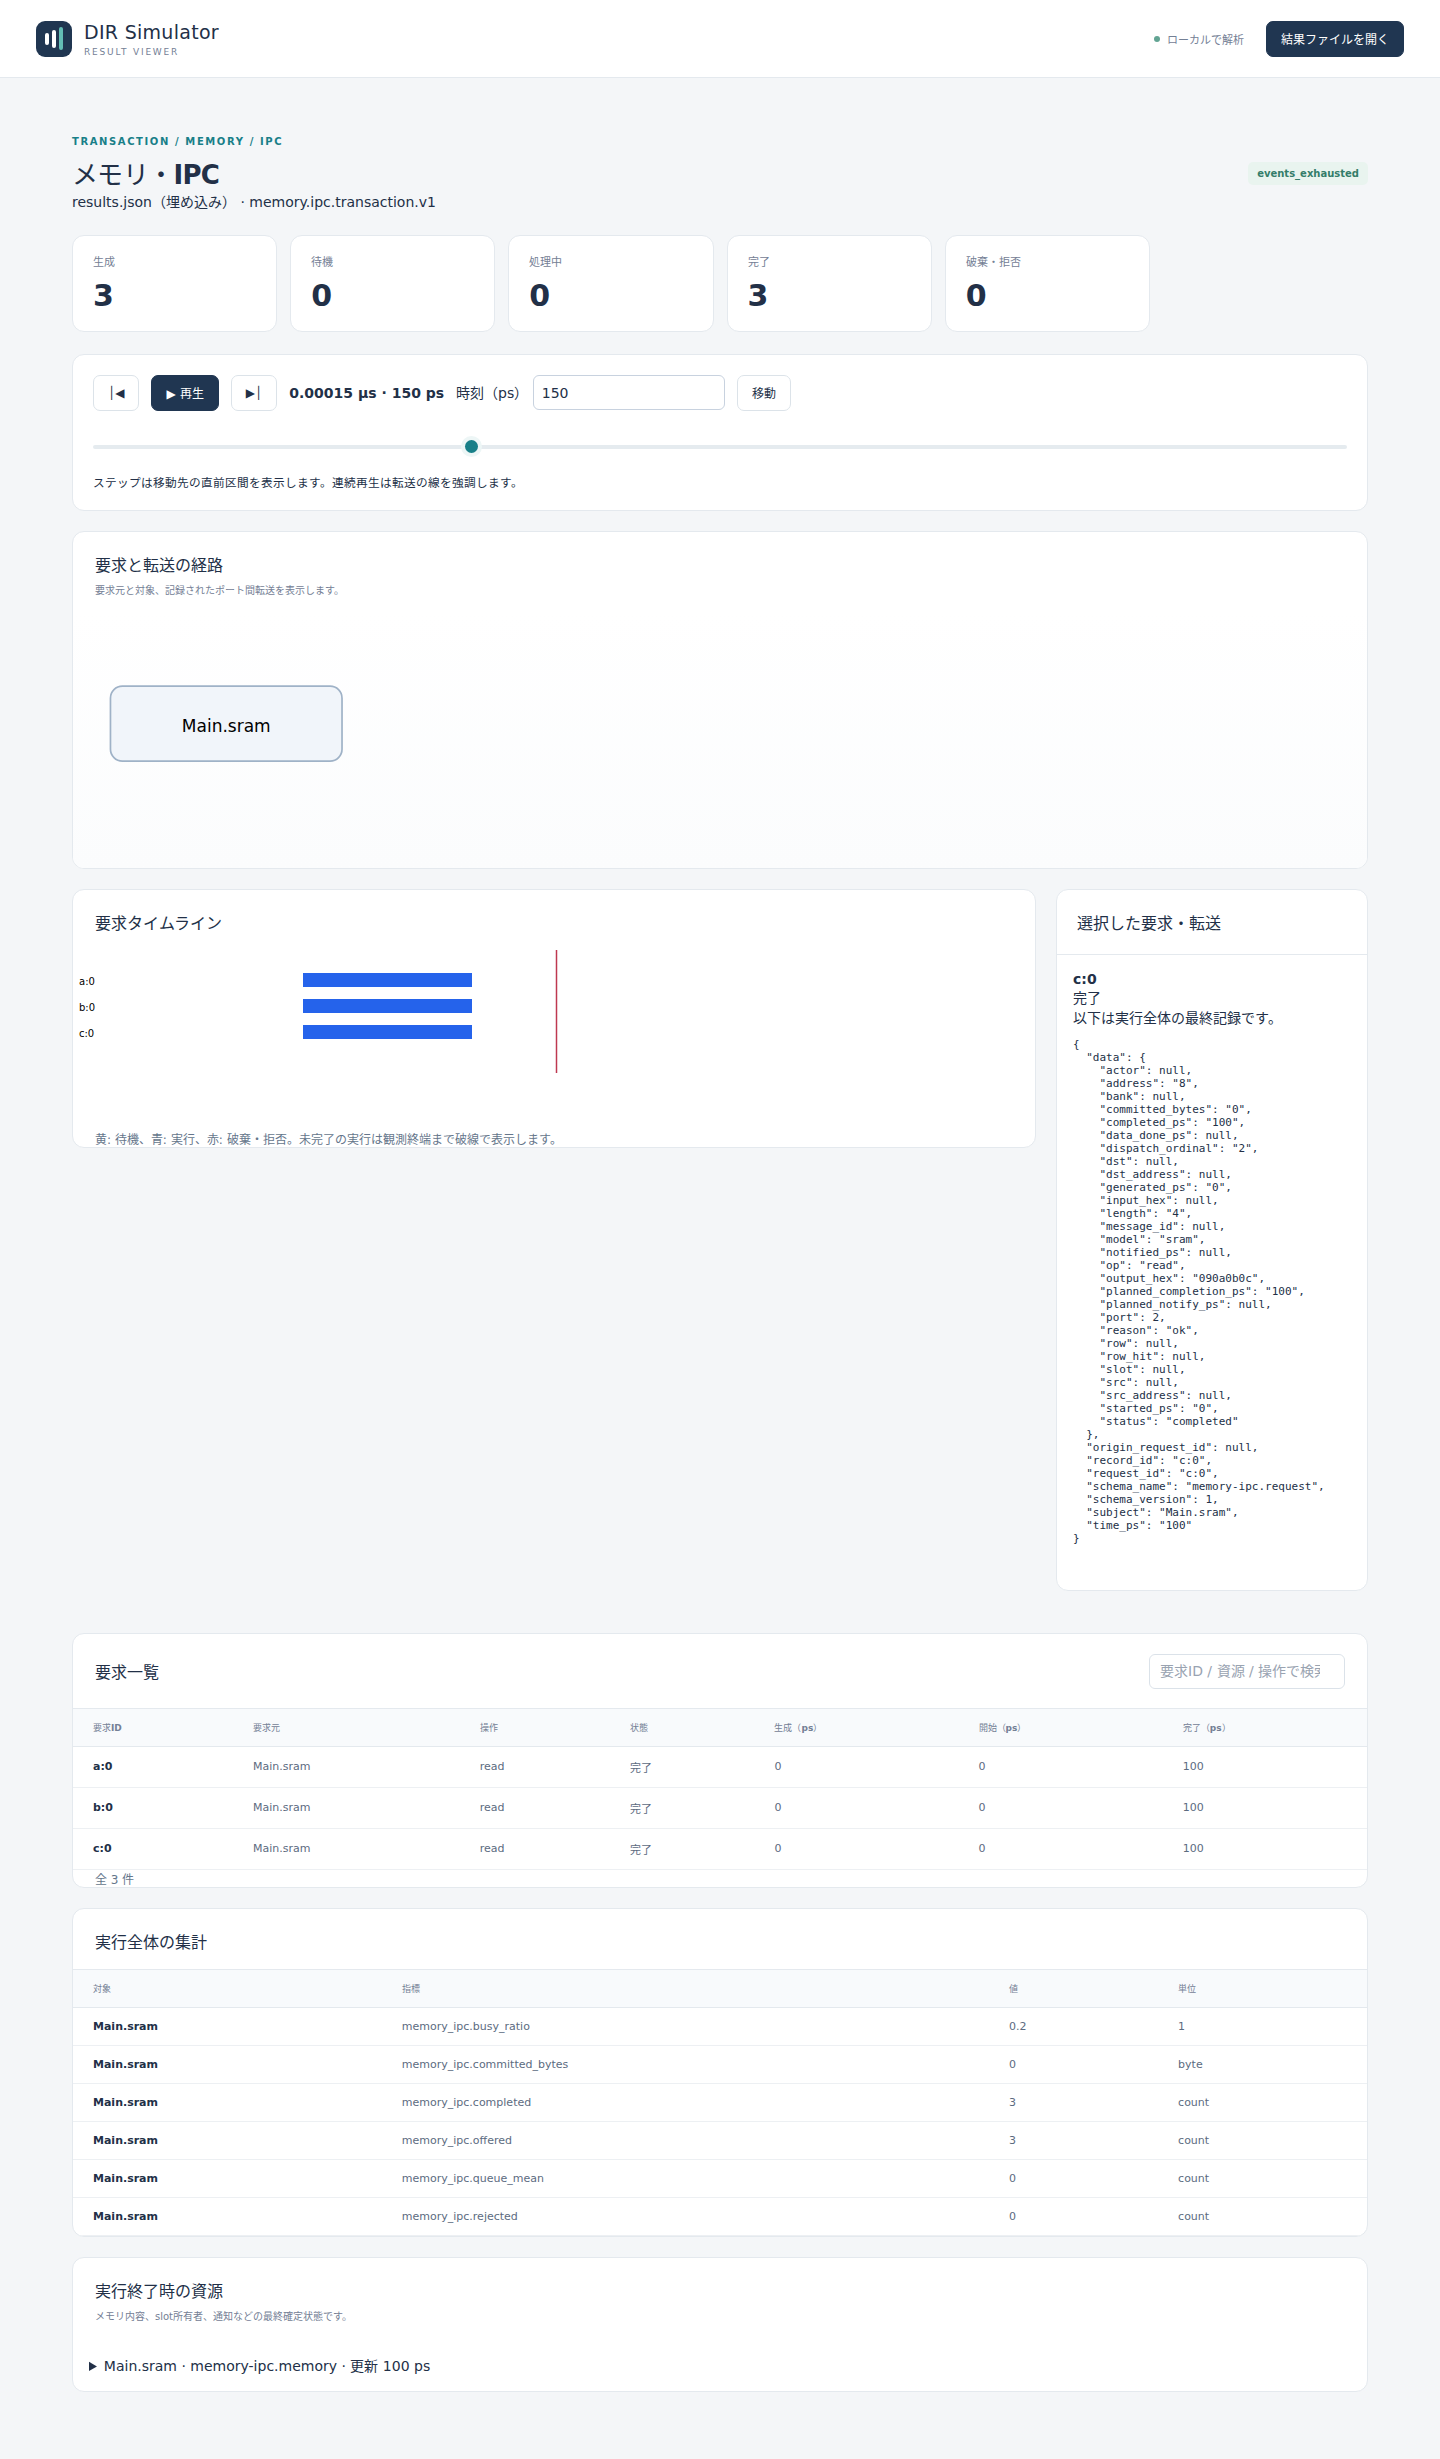Click the 待機 summary card

[393, 284]
